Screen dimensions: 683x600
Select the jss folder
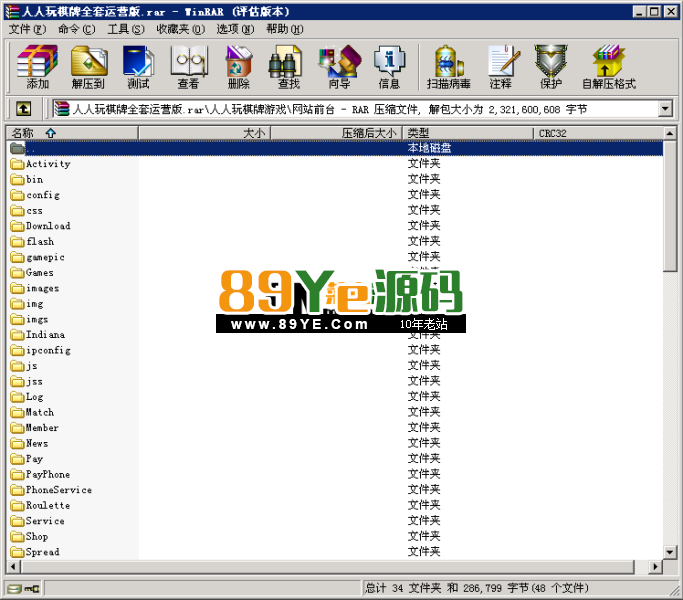[27, 381]
